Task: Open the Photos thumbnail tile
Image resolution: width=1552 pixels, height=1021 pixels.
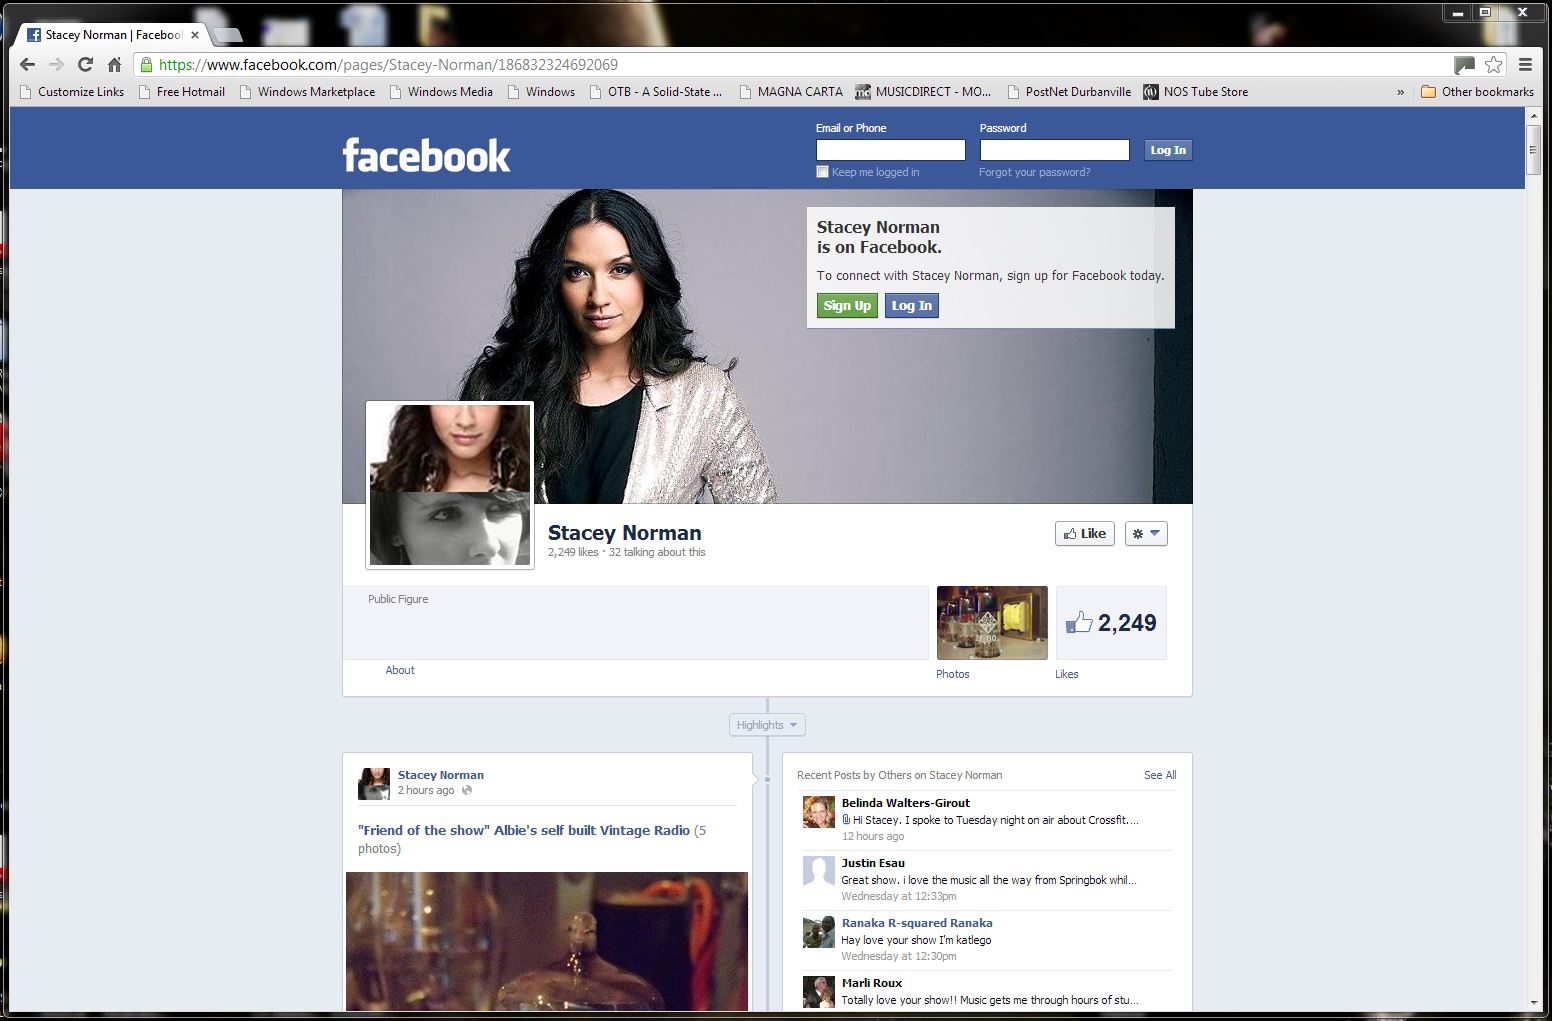Action: tap(992, 623)
